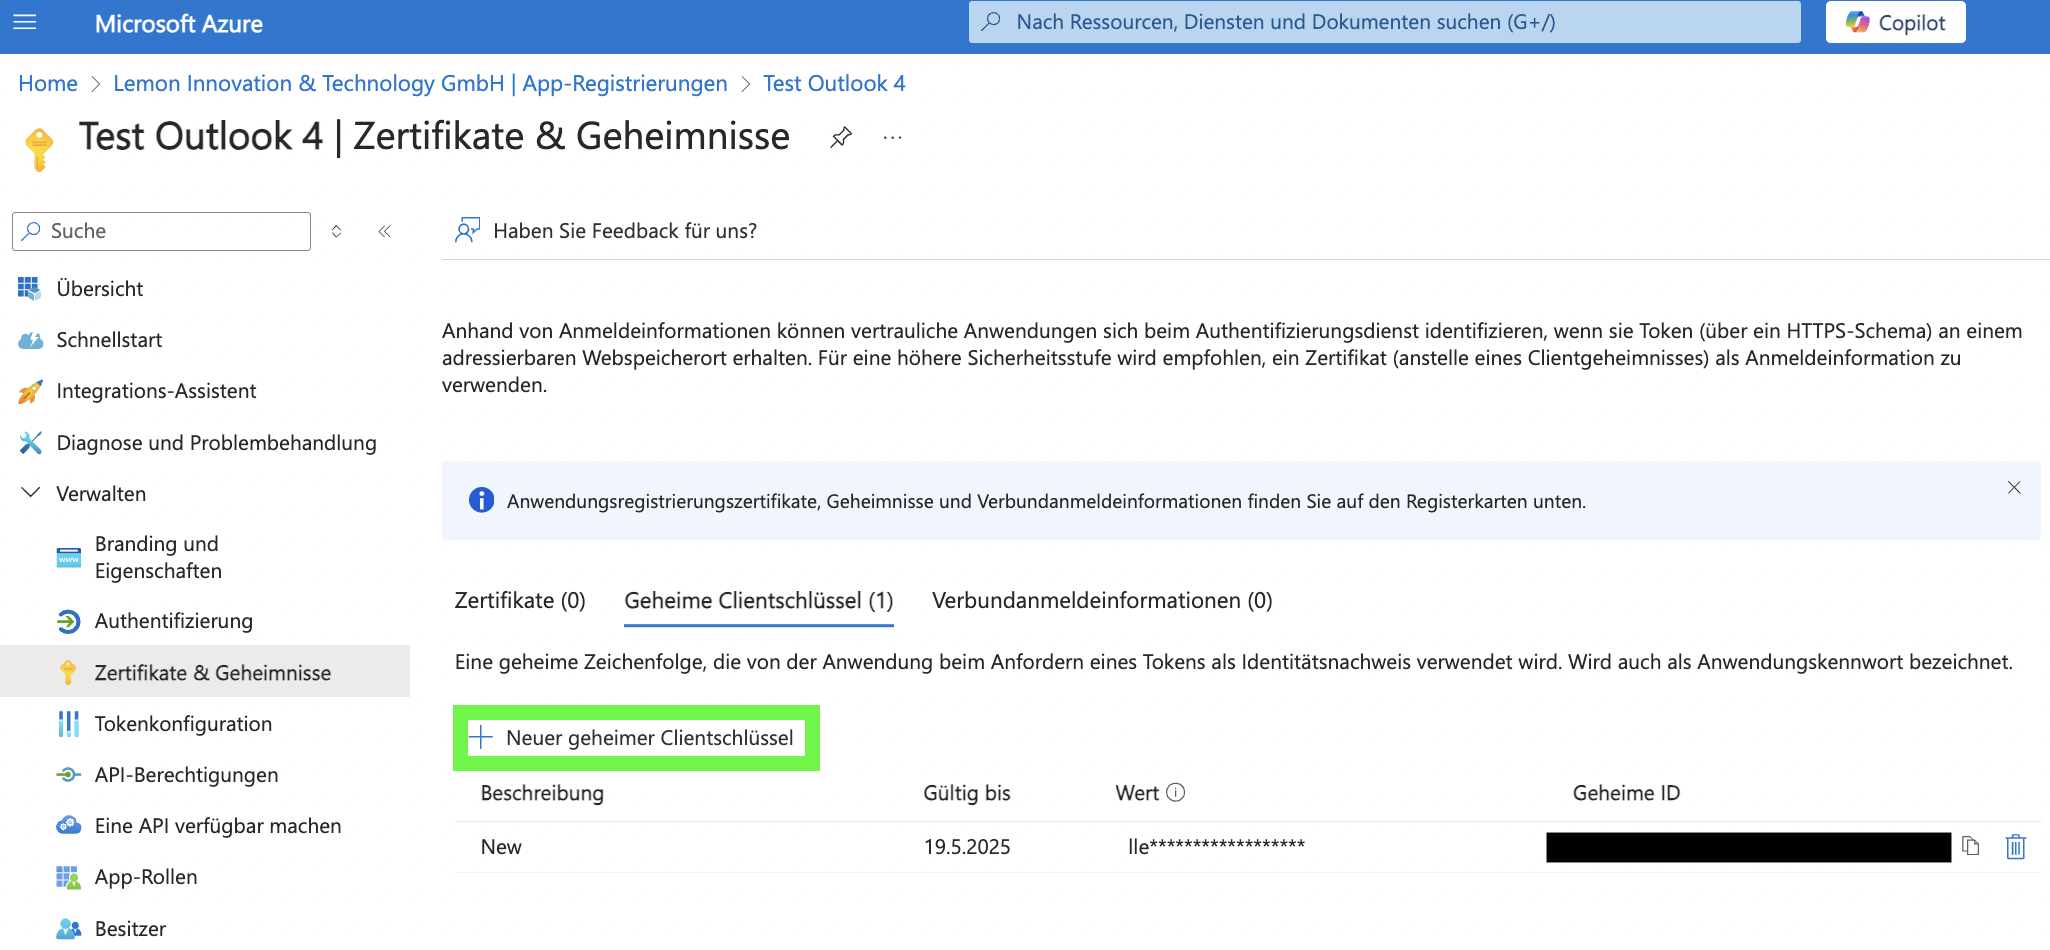
Task: Open Test Outlook 4 breadcrumb
Action: point(834,83)
